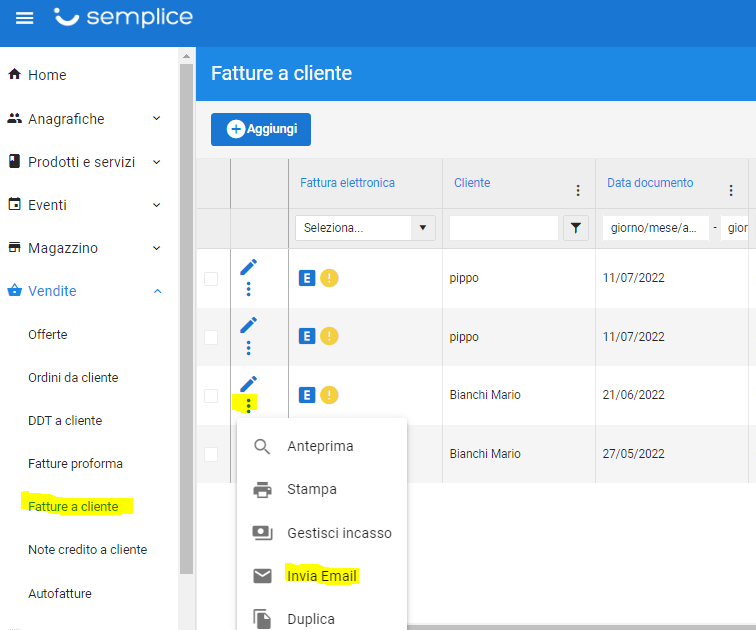Click the Prodotti e servizi book icon
The height and width of the screenshot is (630, 756).
point(14,161)
